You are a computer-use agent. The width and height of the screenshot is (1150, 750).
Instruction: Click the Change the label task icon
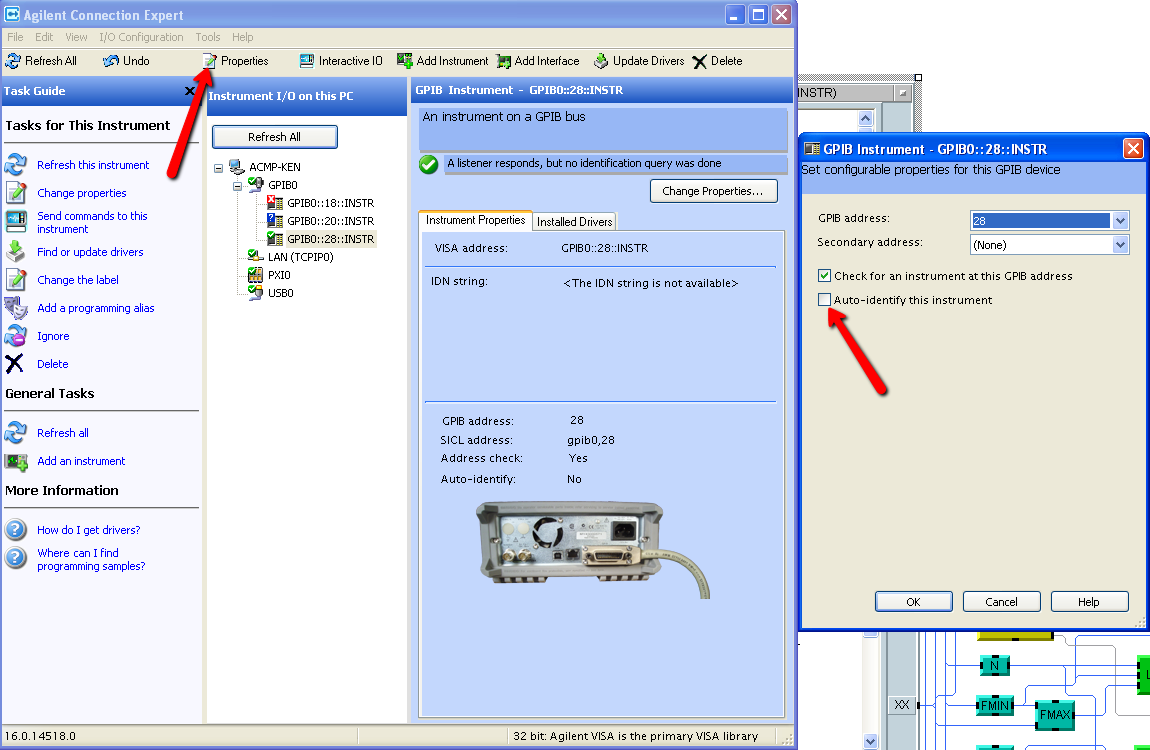(15, 279)
